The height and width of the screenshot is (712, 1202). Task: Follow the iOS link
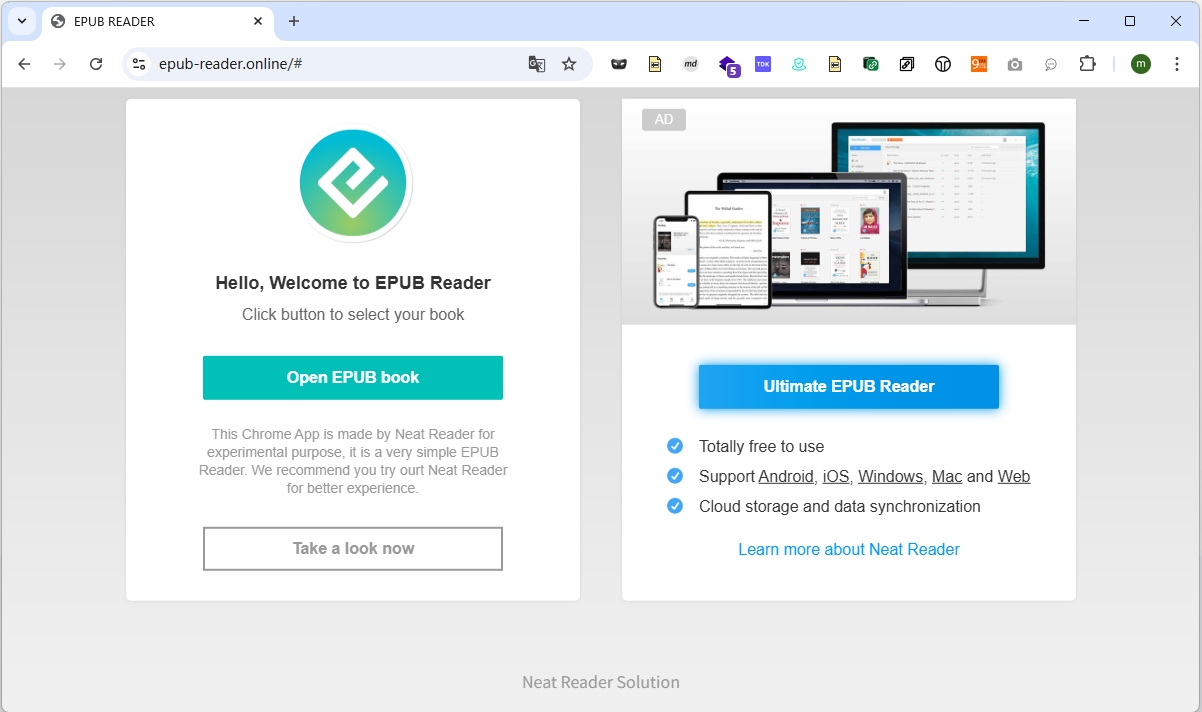tap(836, 477)
